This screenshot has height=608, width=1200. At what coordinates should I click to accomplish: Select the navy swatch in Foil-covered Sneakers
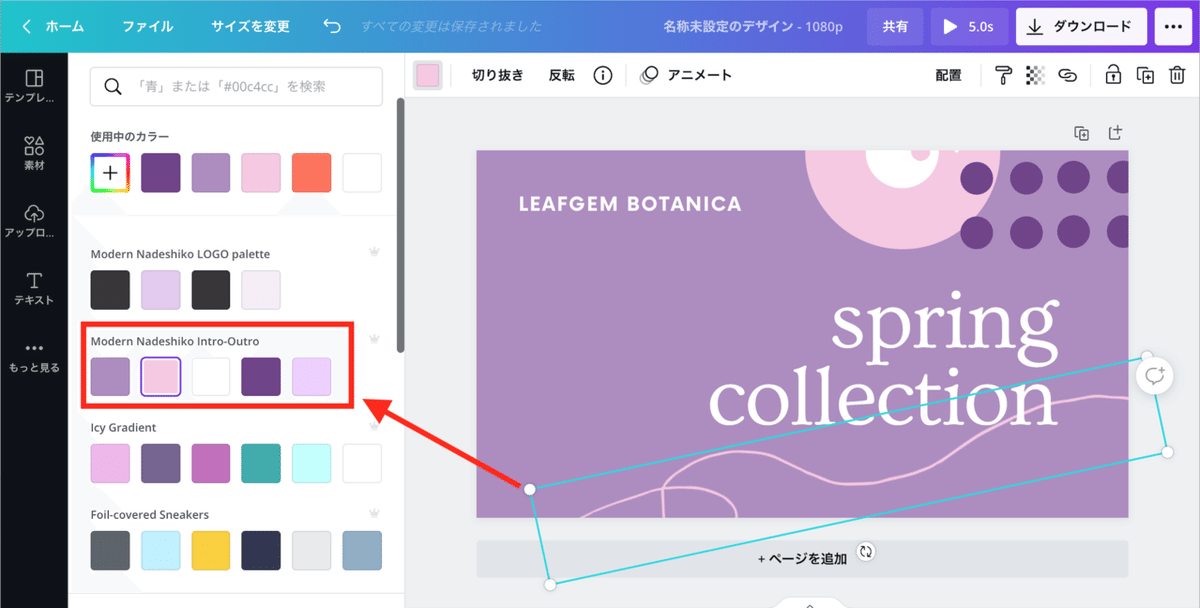click(261, 550)
